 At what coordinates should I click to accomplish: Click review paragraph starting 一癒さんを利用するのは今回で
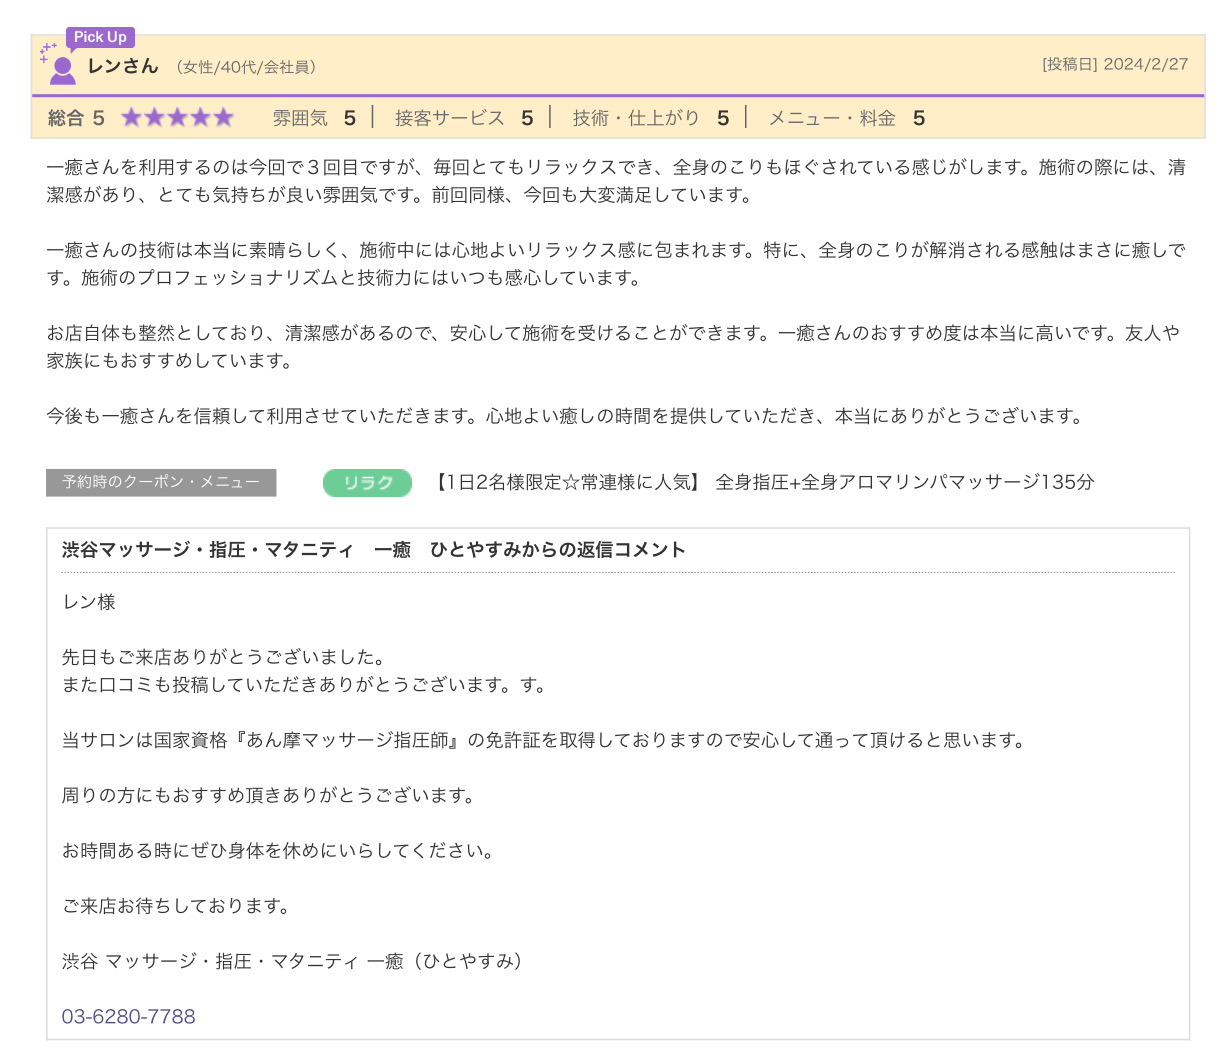[616, 181]
